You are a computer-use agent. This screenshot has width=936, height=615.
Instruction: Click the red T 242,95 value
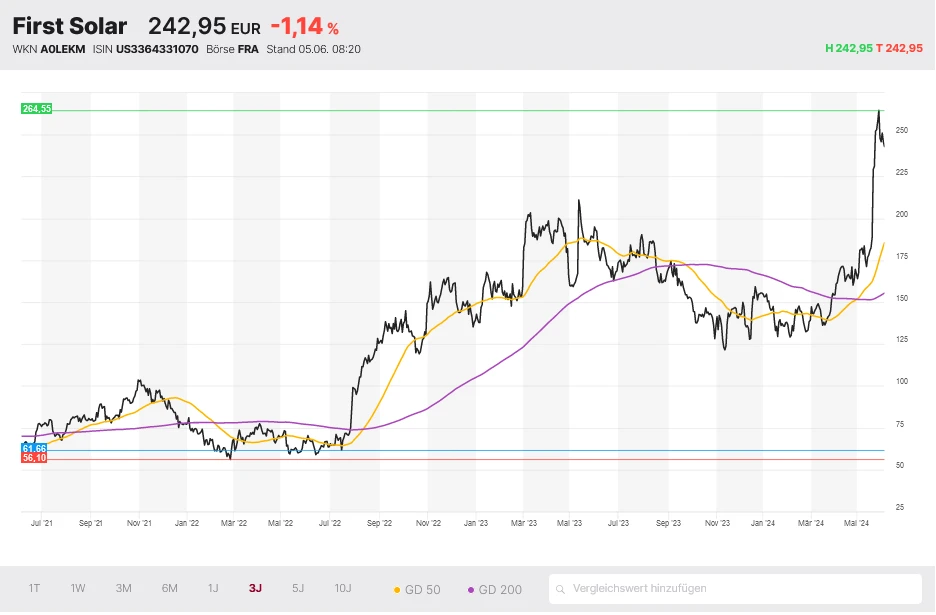pyautogui.click(x=899, y=48)
